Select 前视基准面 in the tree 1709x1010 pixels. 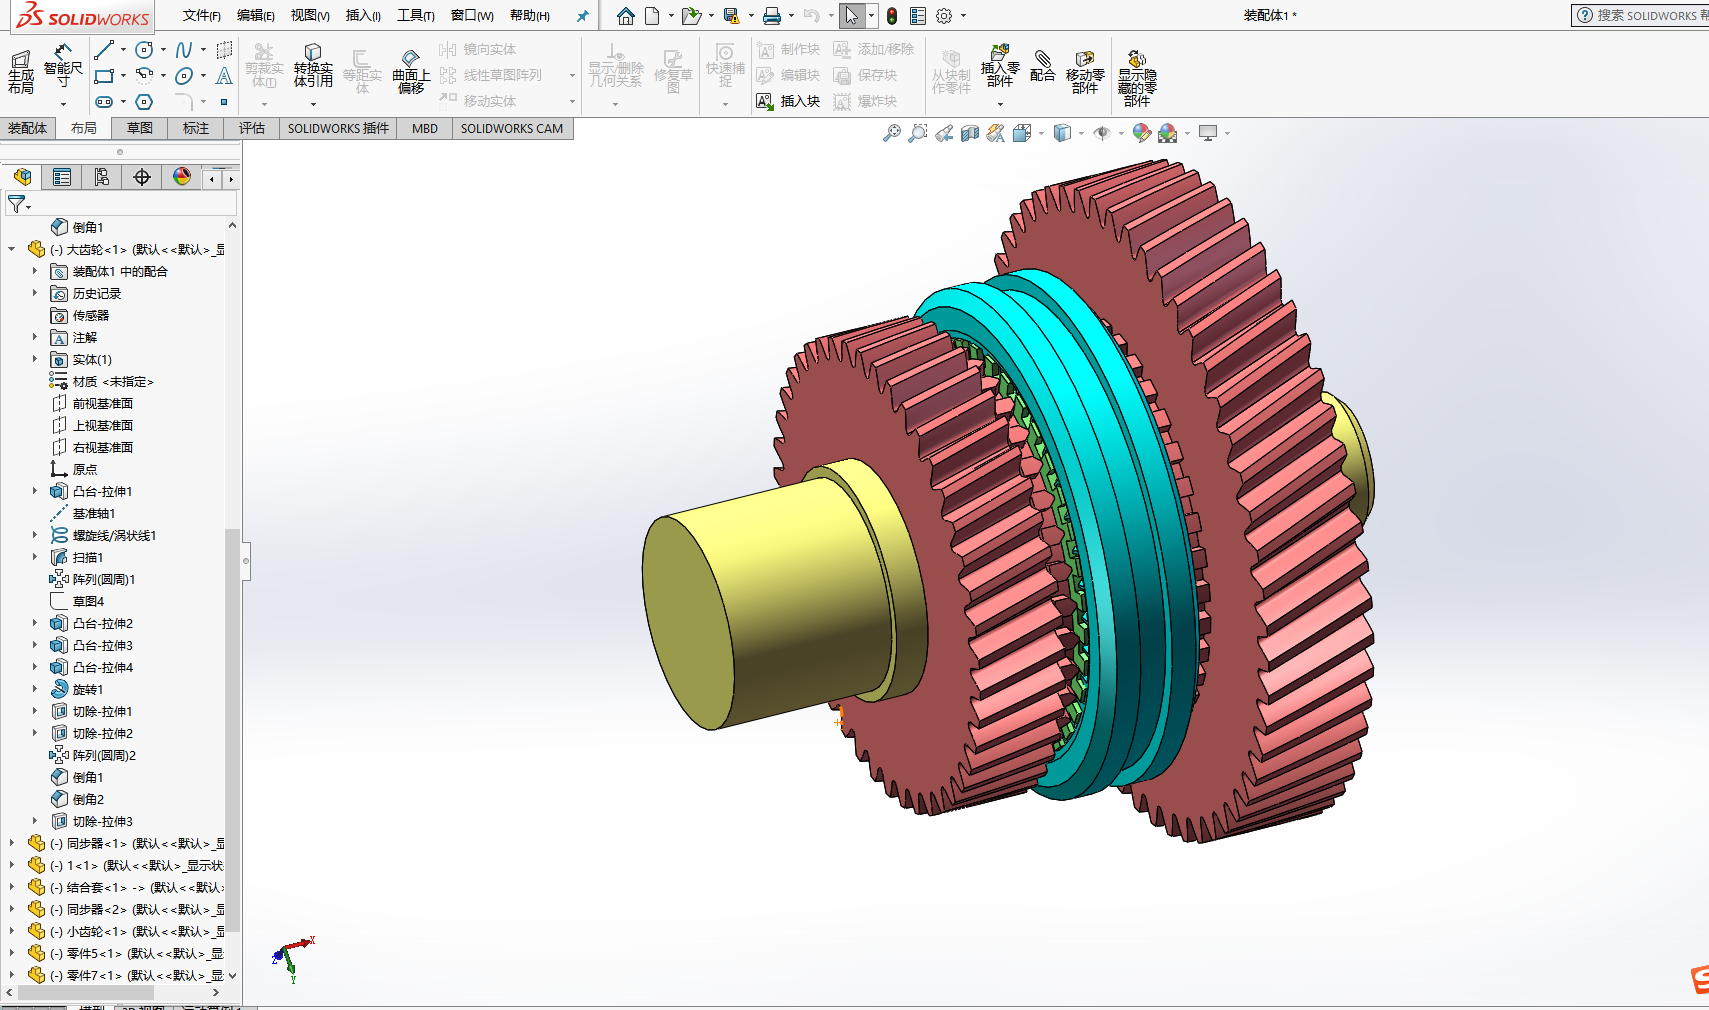[103, 403]
